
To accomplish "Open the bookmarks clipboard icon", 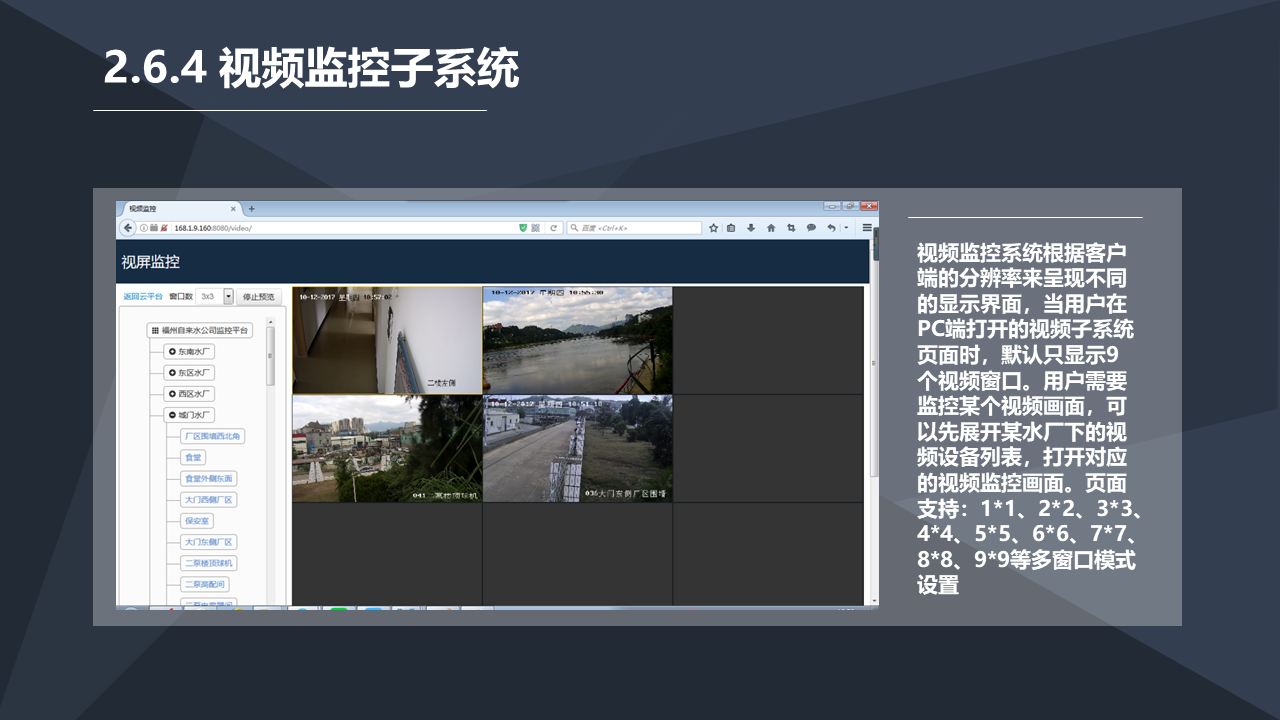I will [x=731, y=228].
